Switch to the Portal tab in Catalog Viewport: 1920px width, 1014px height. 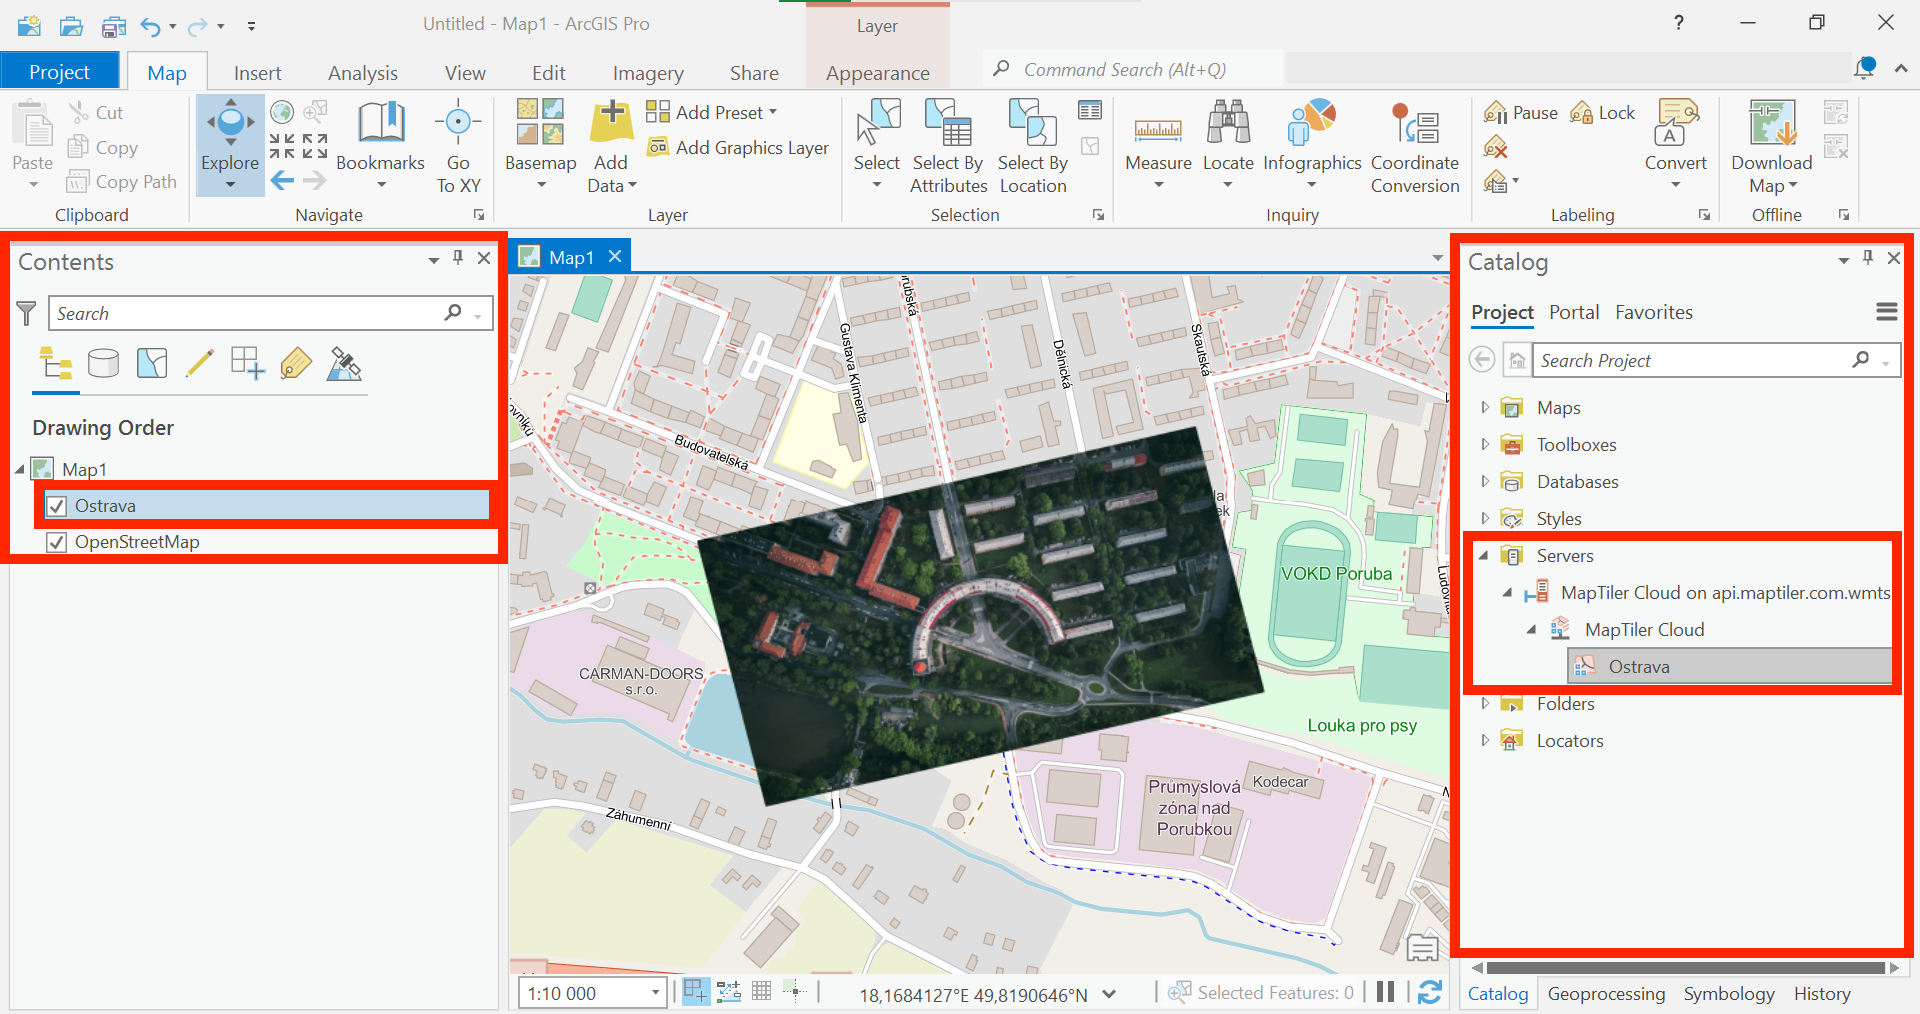point(1573,312)
